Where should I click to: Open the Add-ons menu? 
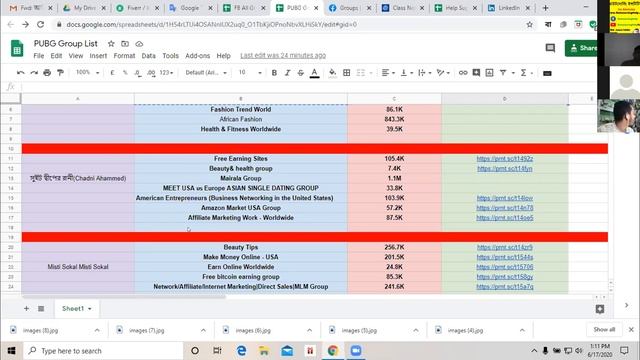pos(198,56)
